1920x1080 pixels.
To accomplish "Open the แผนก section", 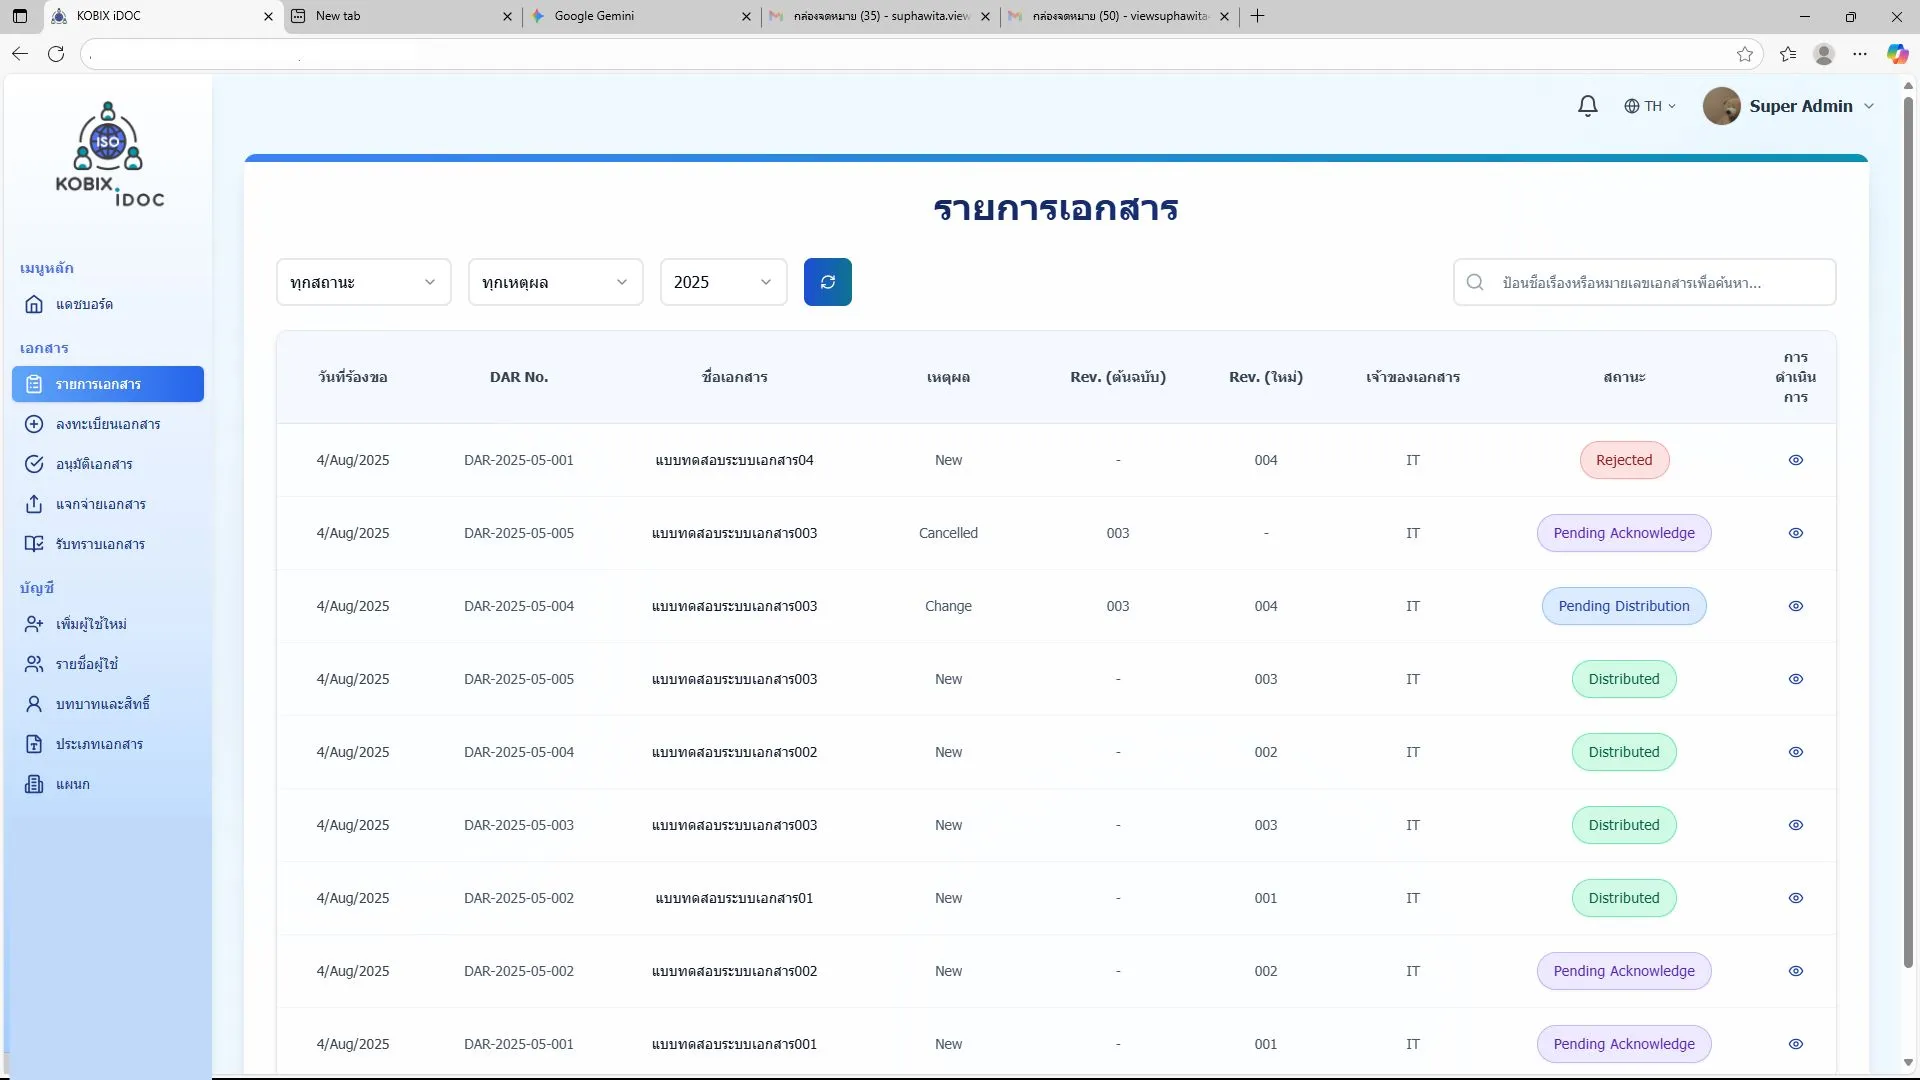I will click(x=72, y=784).
